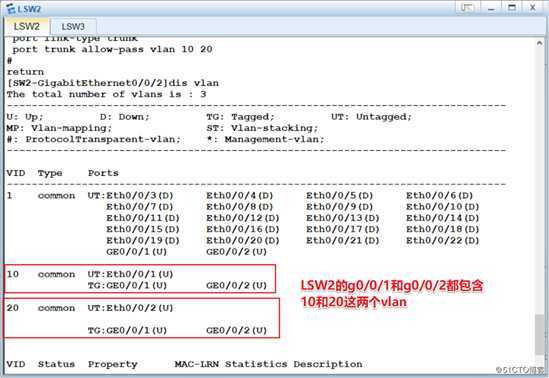Click the Eth0/0/22(D) port entry
Image resolution: width=549 pixels, height=378 pixels.
[443, 240]
